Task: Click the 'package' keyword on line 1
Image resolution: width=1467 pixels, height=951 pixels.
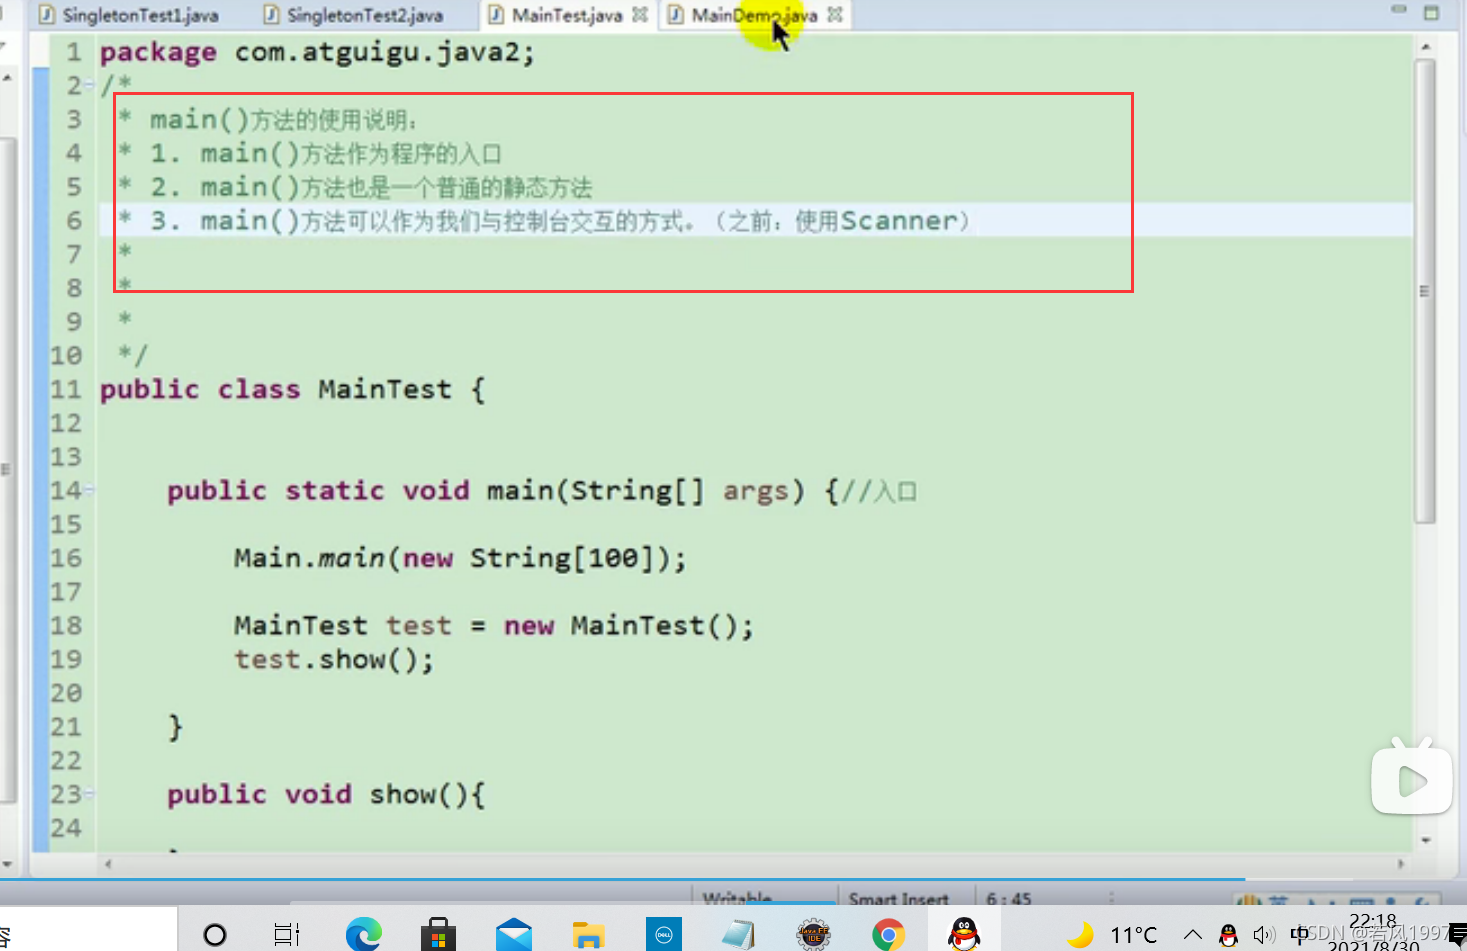Action: pyautogui.click(x=158, y=52)
